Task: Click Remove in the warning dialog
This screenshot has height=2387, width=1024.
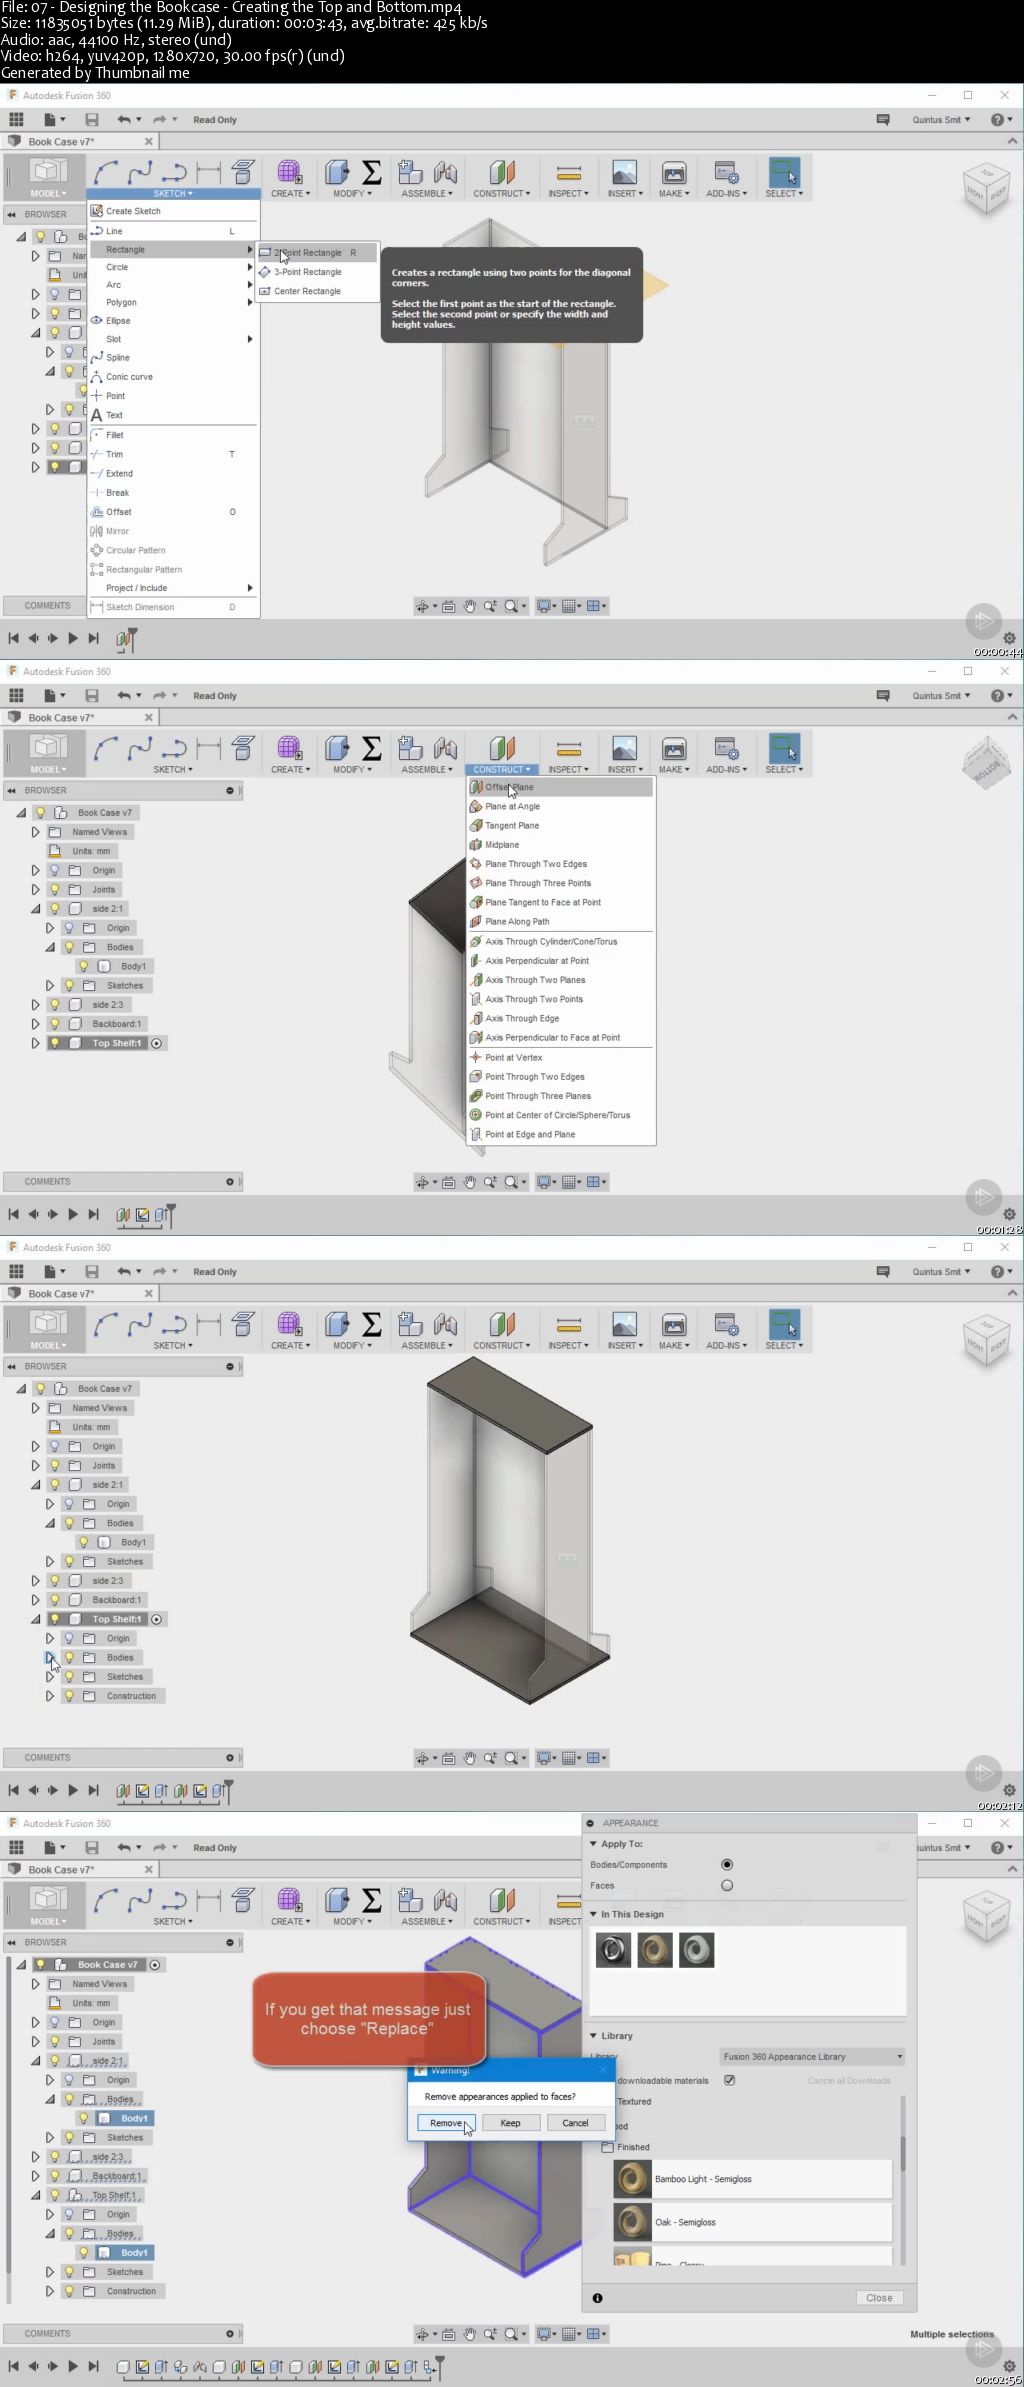Action: pyautogui.click(x=446, y=2122)
